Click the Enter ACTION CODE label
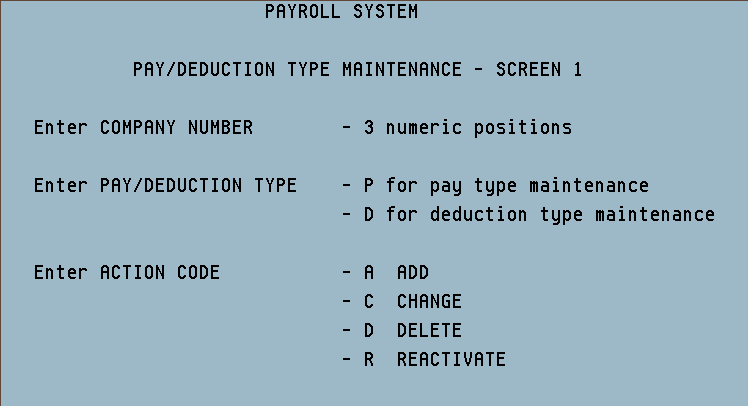The height and width of the screenshot is (406, 748). point(127,272)
